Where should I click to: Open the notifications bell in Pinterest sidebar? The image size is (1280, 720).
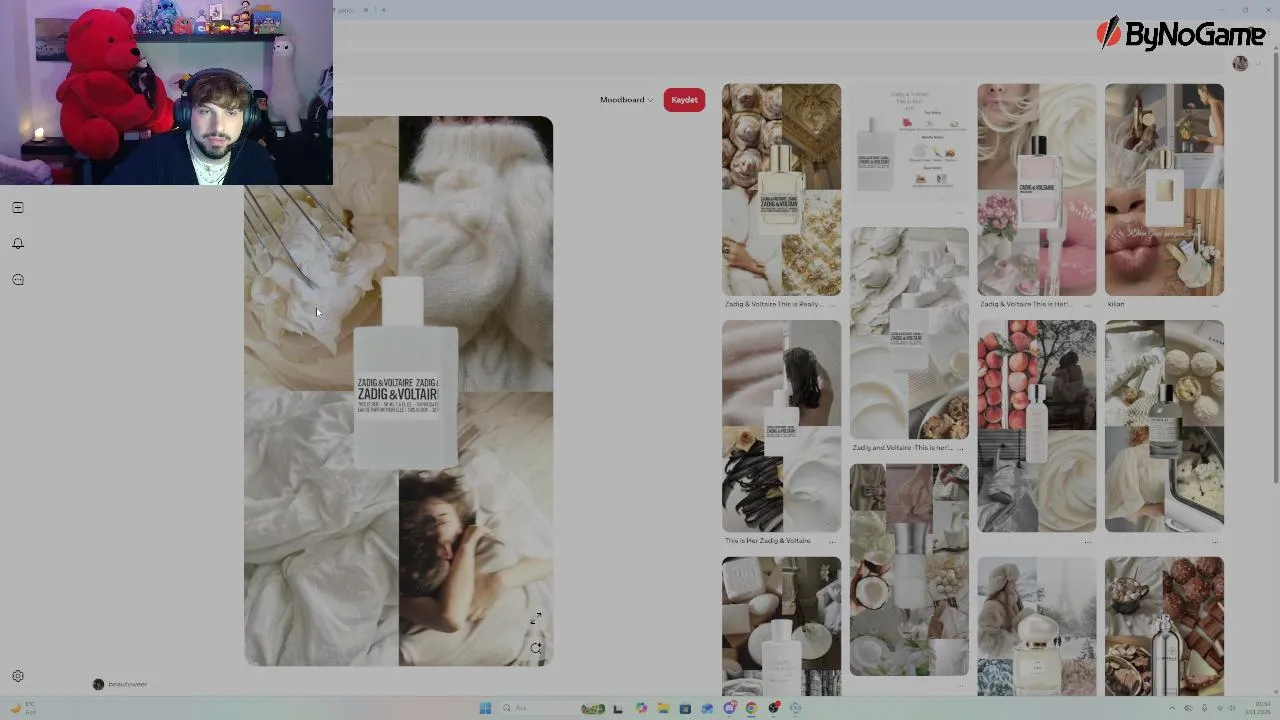(18, 243)
